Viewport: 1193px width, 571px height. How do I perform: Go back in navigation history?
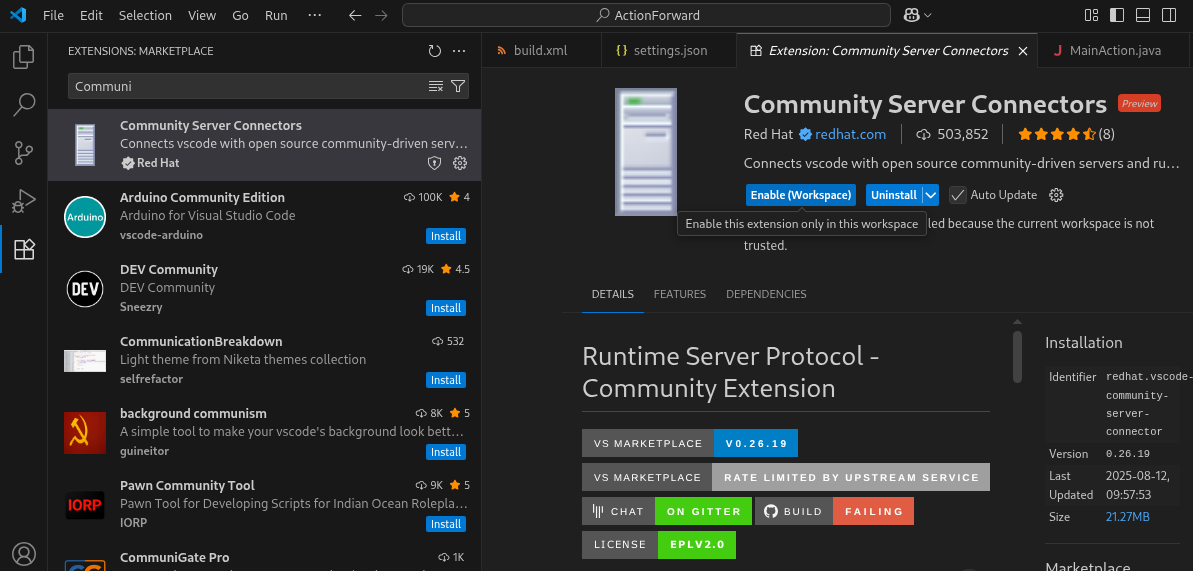point(355,15)
